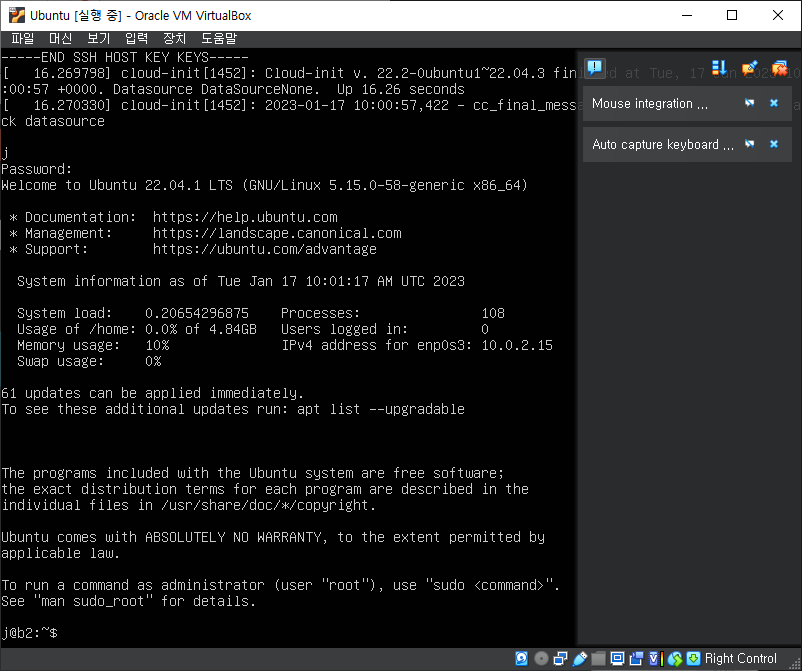Click '61 updates can be applied immediately.'
Viewport: 802px width, 671px height.
coord(152,393)
